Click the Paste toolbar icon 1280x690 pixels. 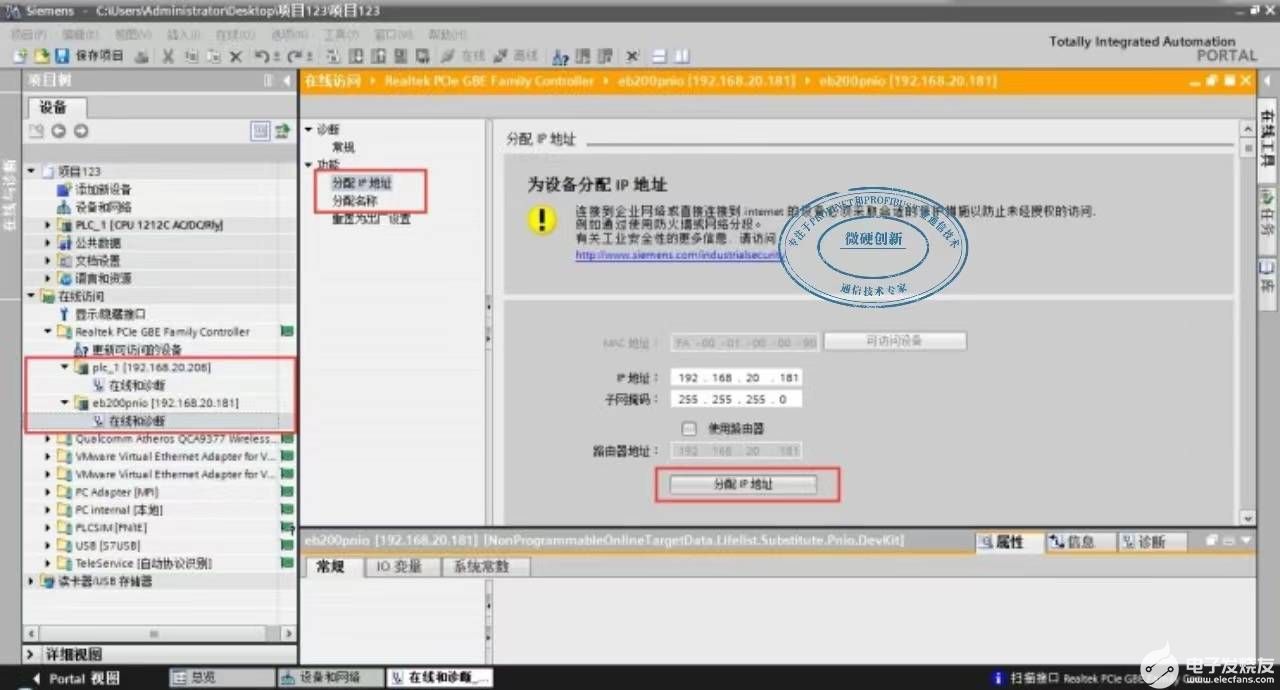pos(214,56)
